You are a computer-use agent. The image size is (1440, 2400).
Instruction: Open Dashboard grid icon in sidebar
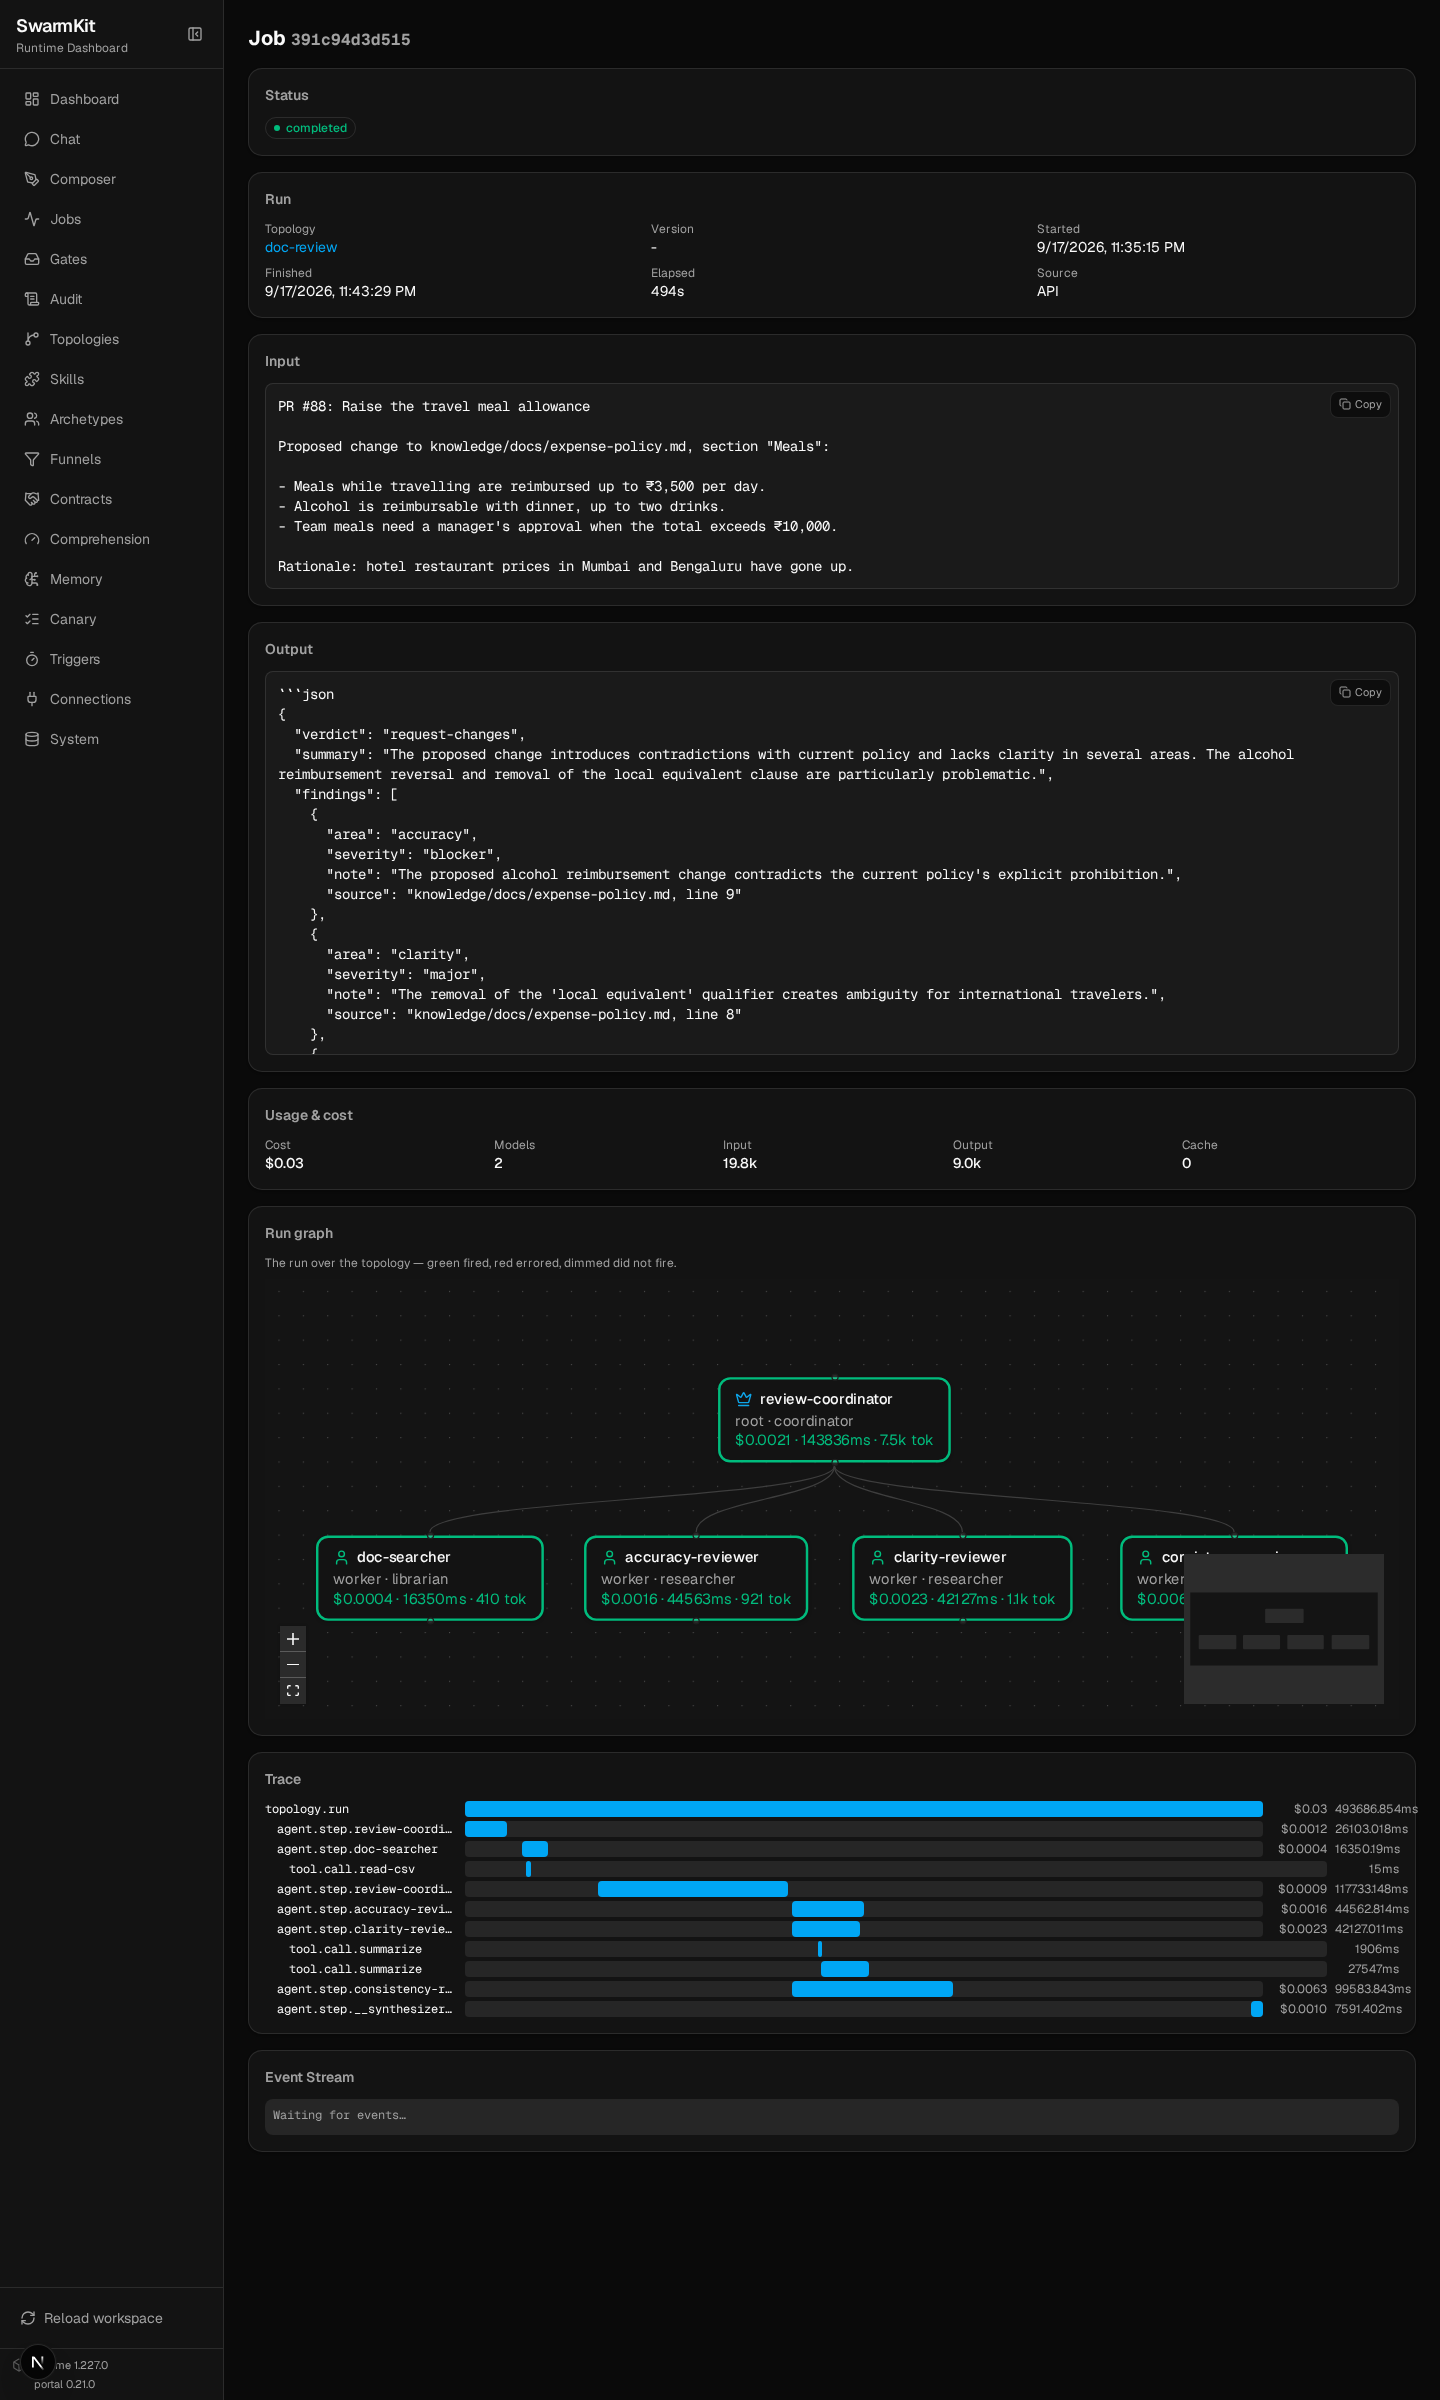coord(32,99)
